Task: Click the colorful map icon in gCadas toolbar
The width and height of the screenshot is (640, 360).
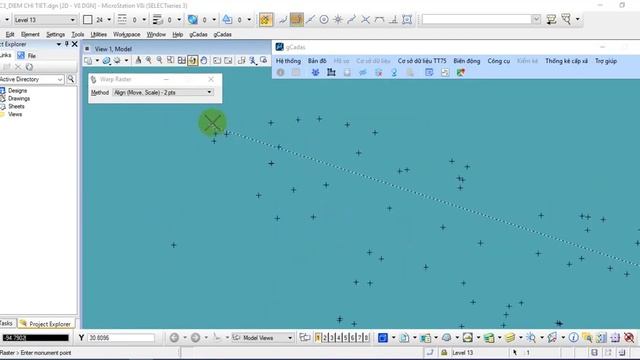Action: pos(461,73)
